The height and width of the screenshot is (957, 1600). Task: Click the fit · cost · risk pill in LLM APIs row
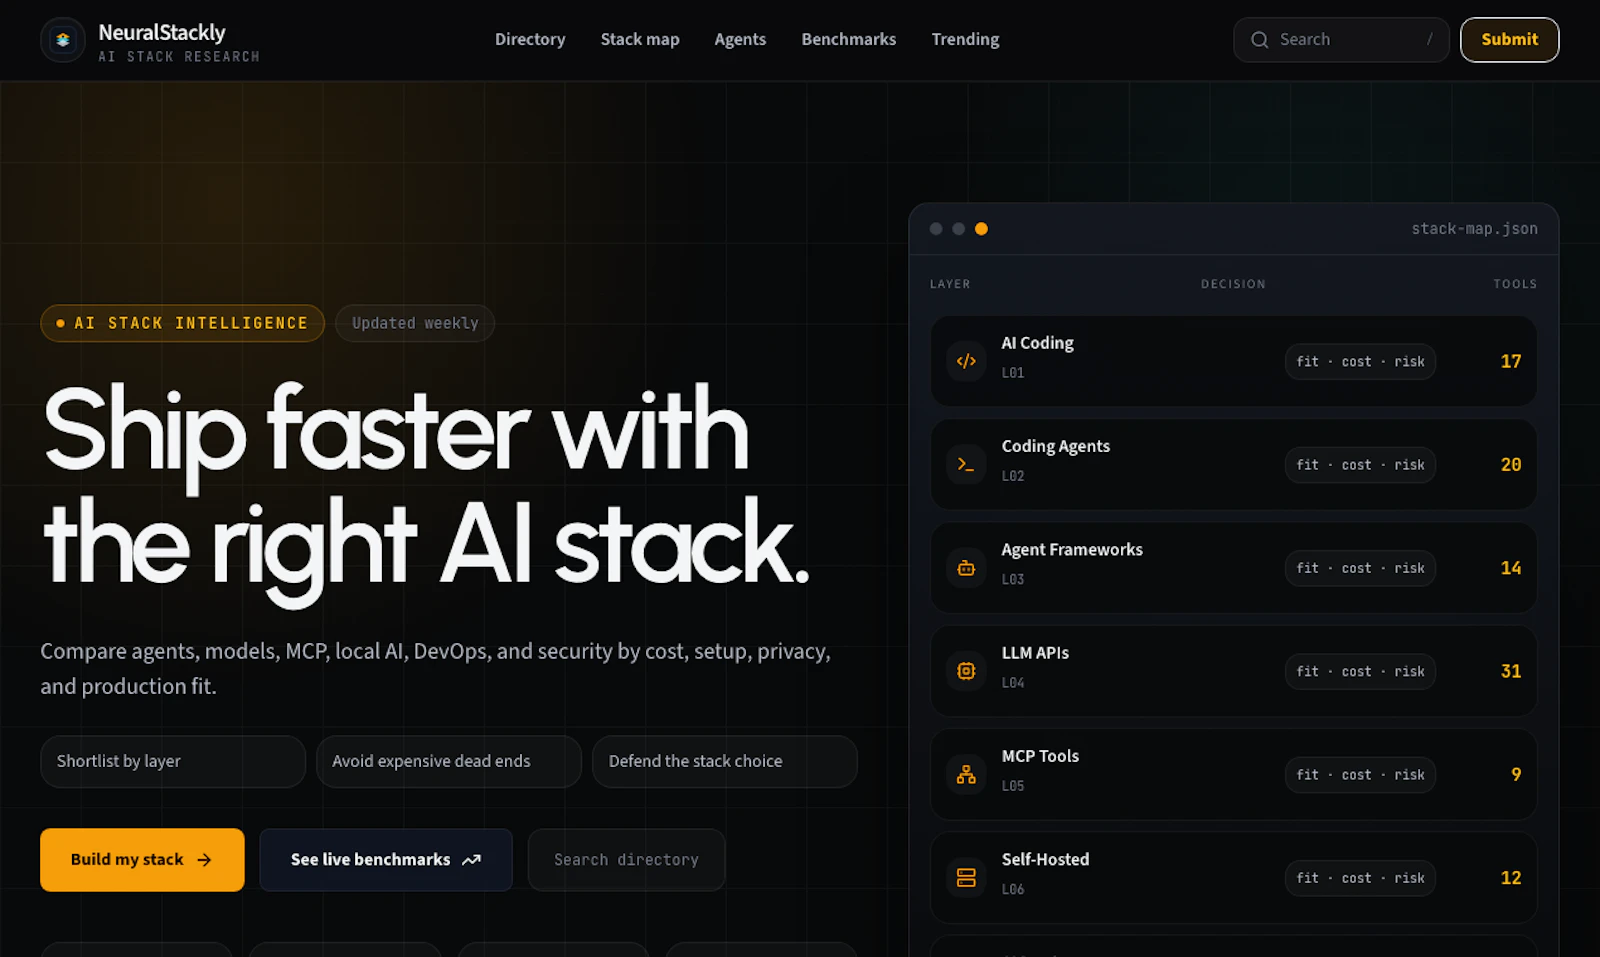click(1360, 672)
